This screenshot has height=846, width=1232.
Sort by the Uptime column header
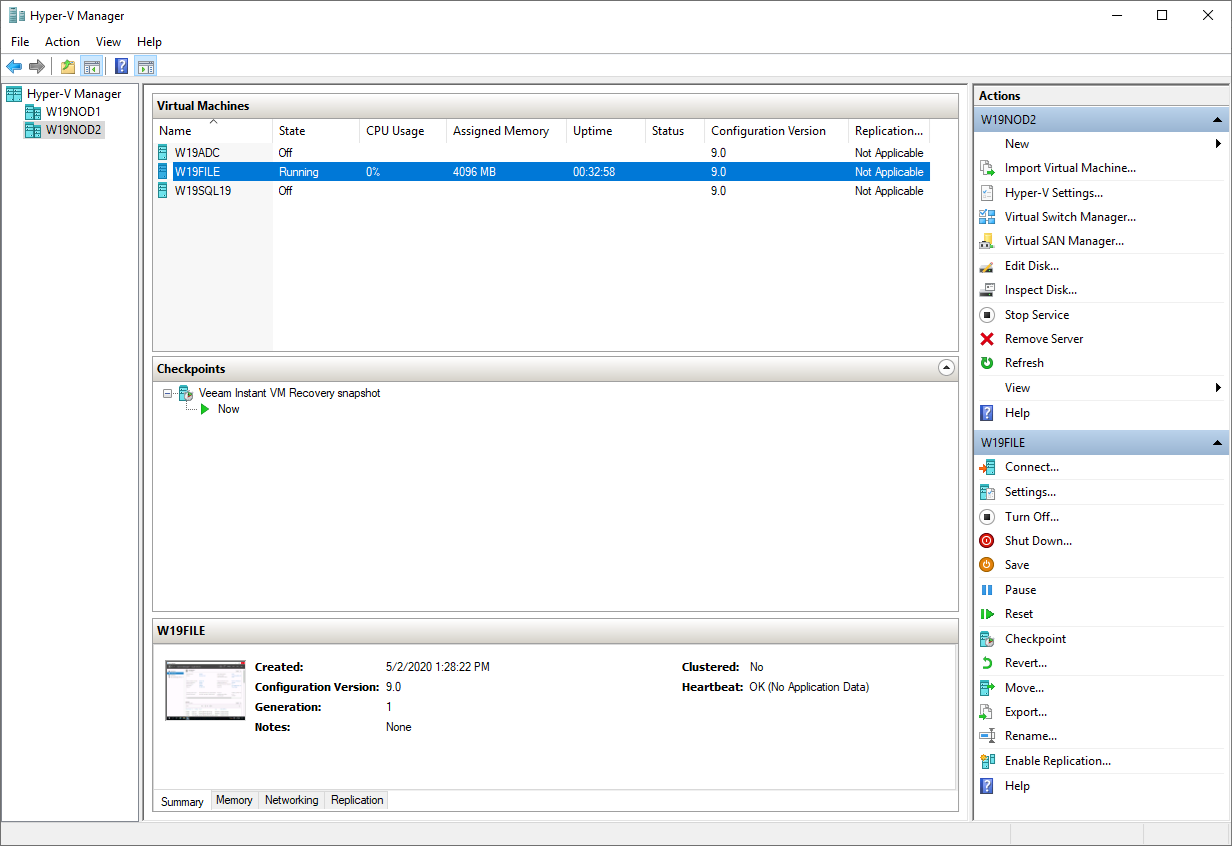point(606,131)
